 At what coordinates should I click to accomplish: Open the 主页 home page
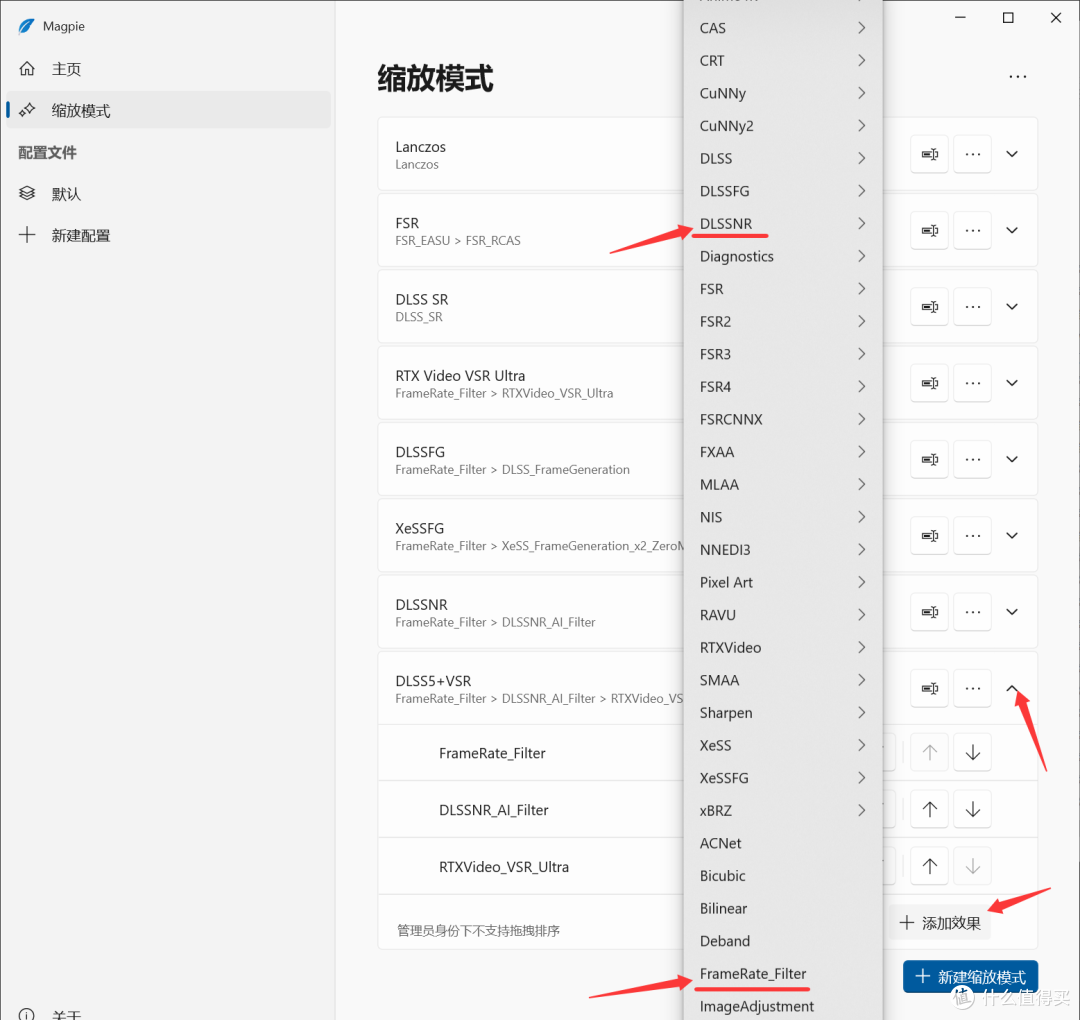pos(167,69)
